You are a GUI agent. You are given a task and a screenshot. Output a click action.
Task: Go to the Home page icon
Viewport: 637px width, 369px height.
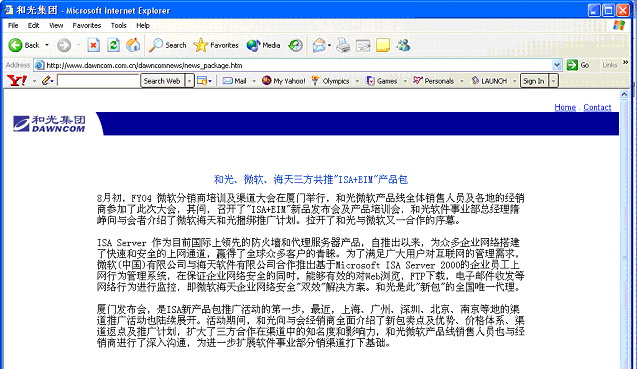coord(133,45)
